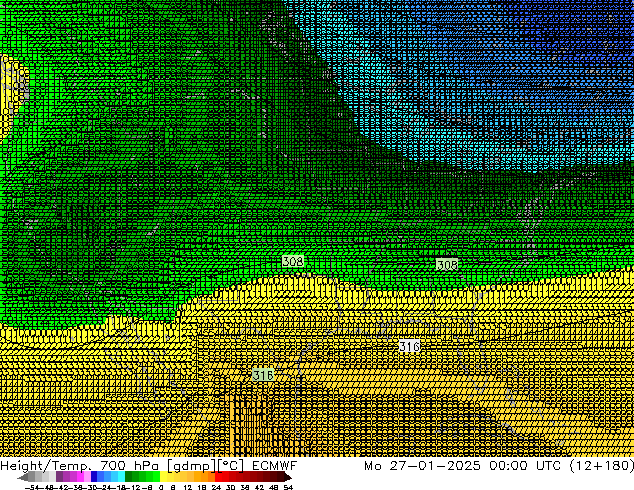The image size is (634, 490).
Task: Click the dark right arrow of the color scale
Action: [288, 477]
